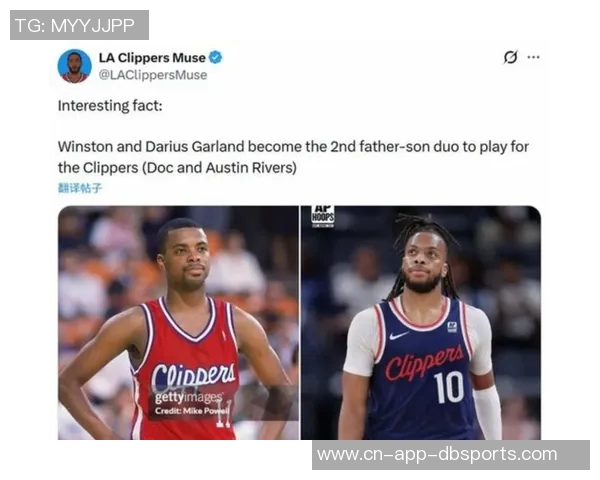Click the Credit: Mike Powell caption
600x480 pixels.
[x=192, y=411]
